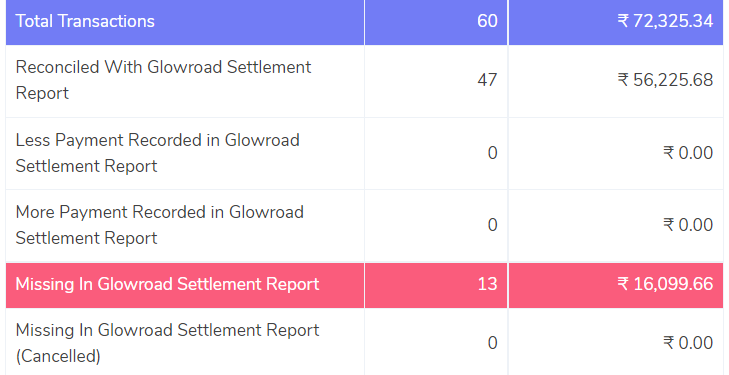The width and height of the screenshot is (729, 375).
Task: Click the rupee symbol in the total amount
Action: (x=623, y=21)
